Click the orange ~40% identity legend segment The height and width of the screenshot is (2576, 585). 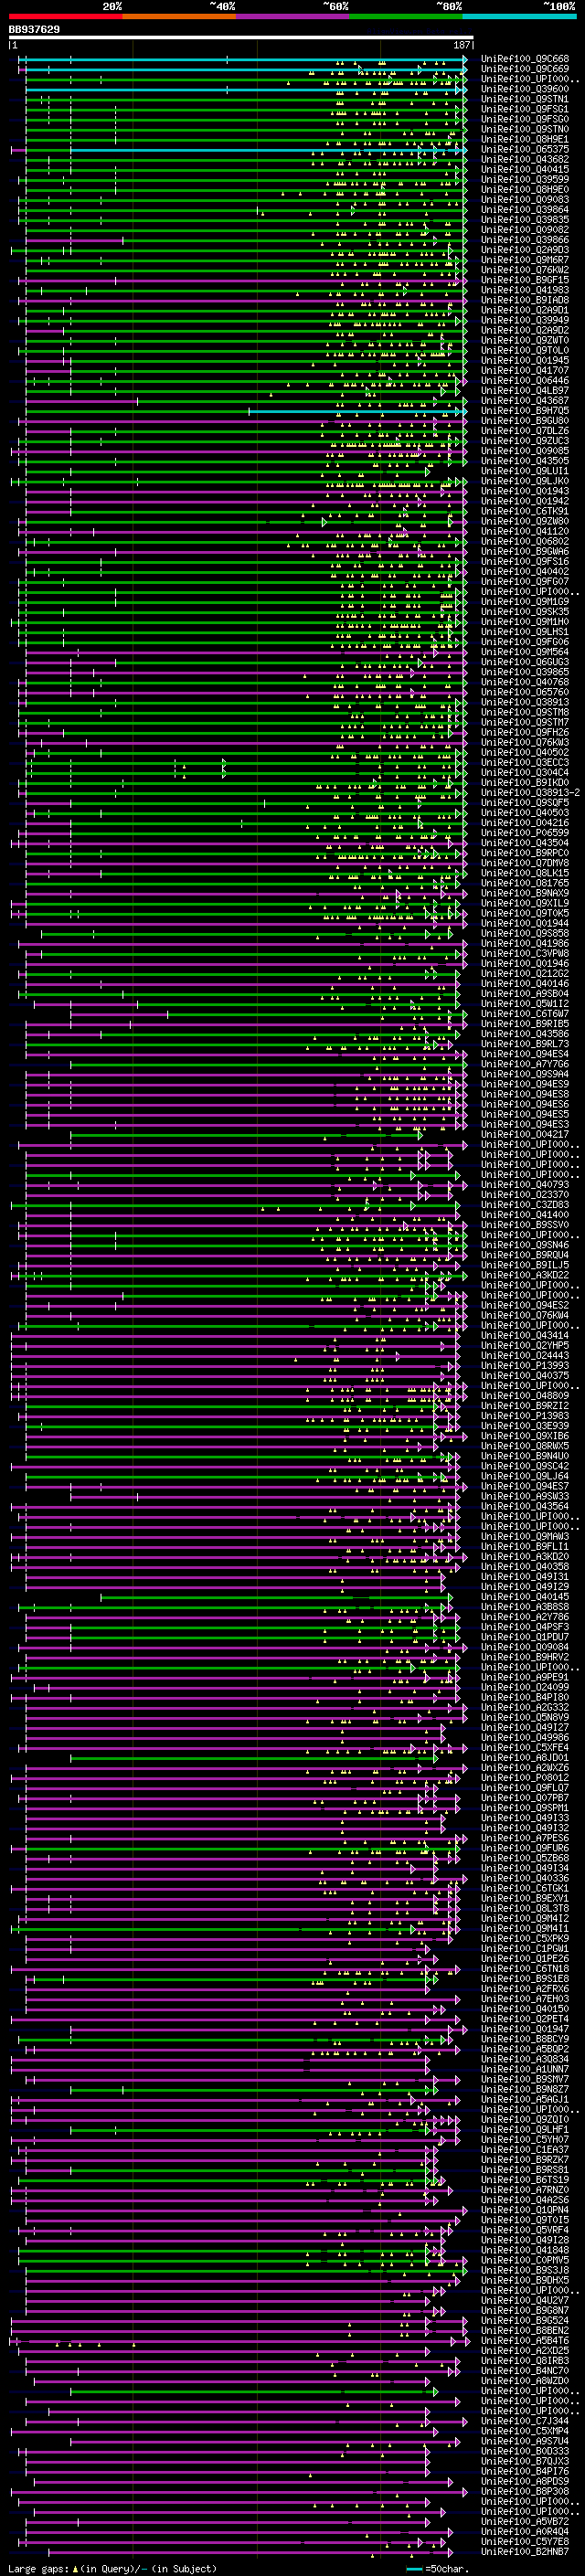click(179, 17)
